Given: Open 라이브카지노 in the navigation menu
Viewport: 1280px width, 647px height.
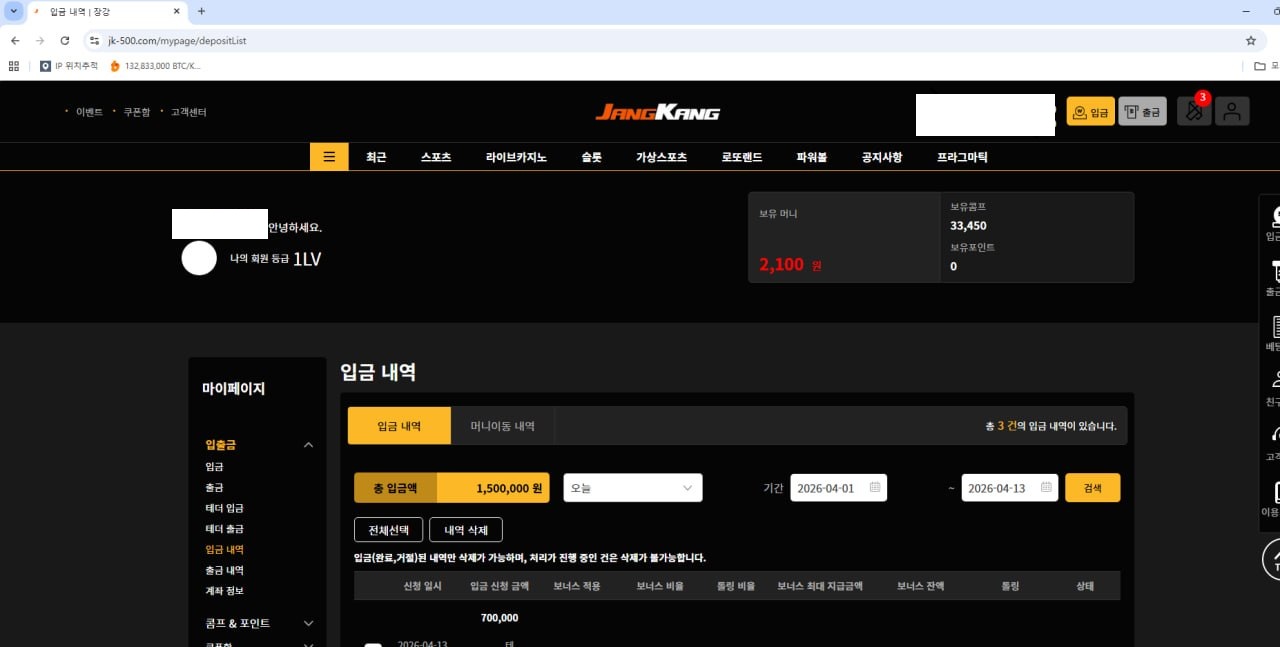Looking at the screenshot, I should 516,157.
